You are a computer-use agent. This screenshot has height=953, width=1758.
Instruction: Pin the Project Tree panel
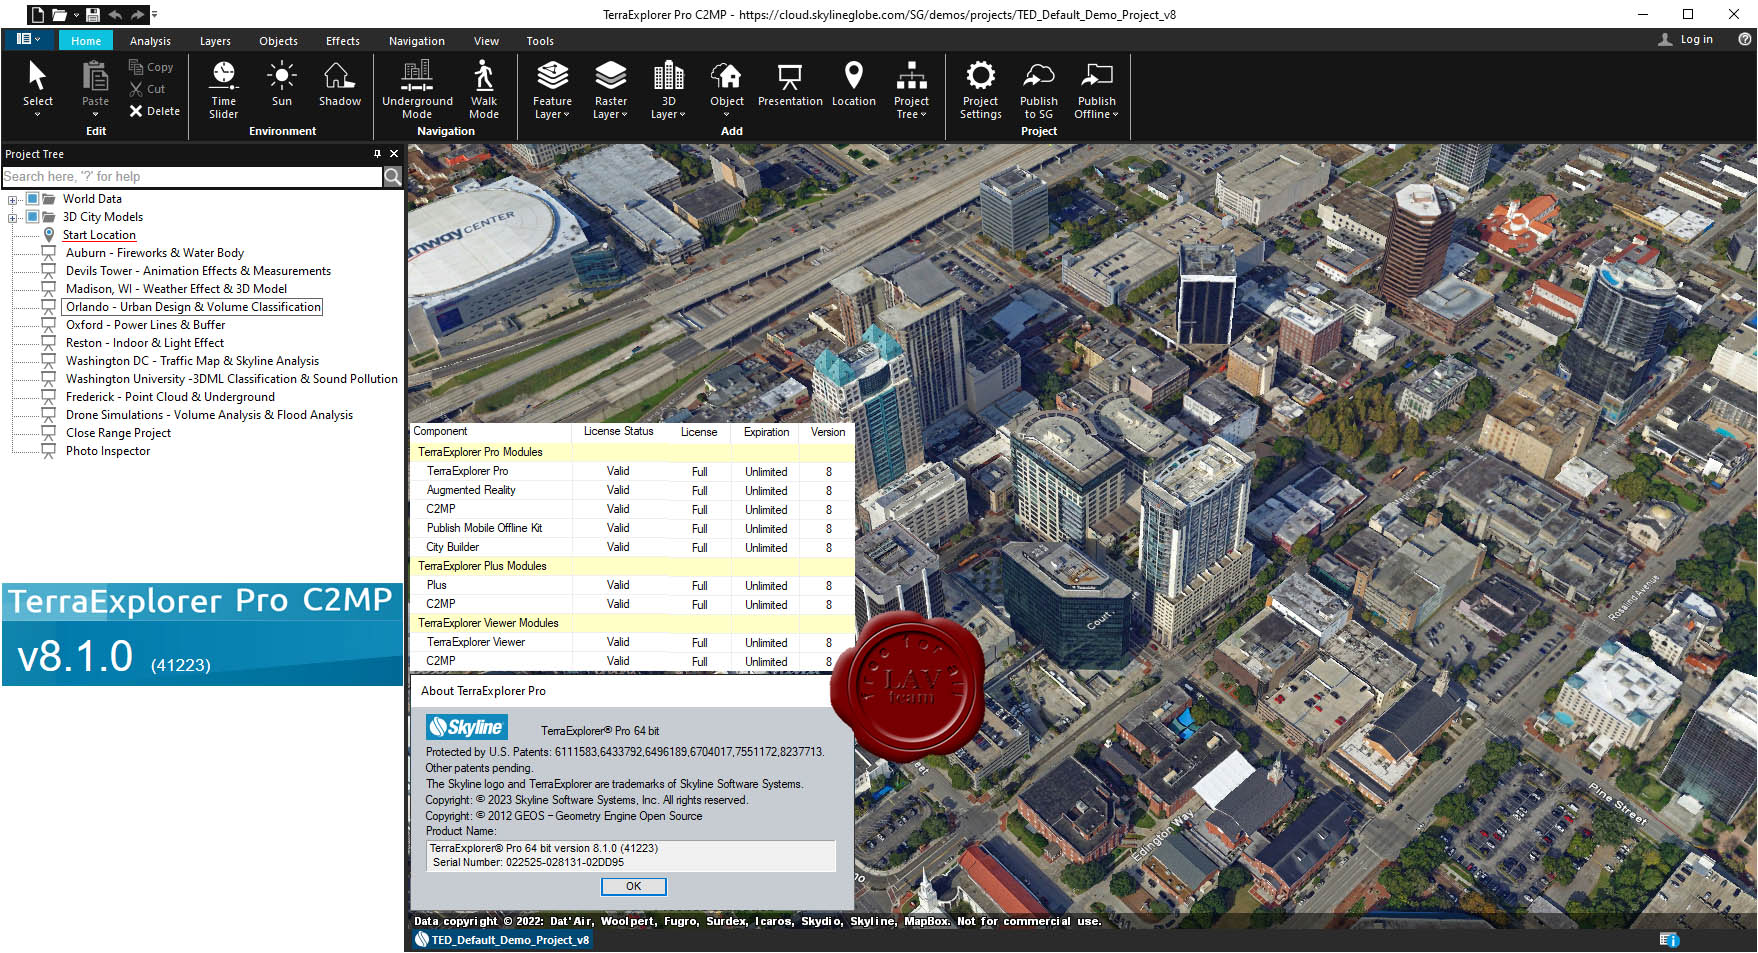click(x=377, y=154)
